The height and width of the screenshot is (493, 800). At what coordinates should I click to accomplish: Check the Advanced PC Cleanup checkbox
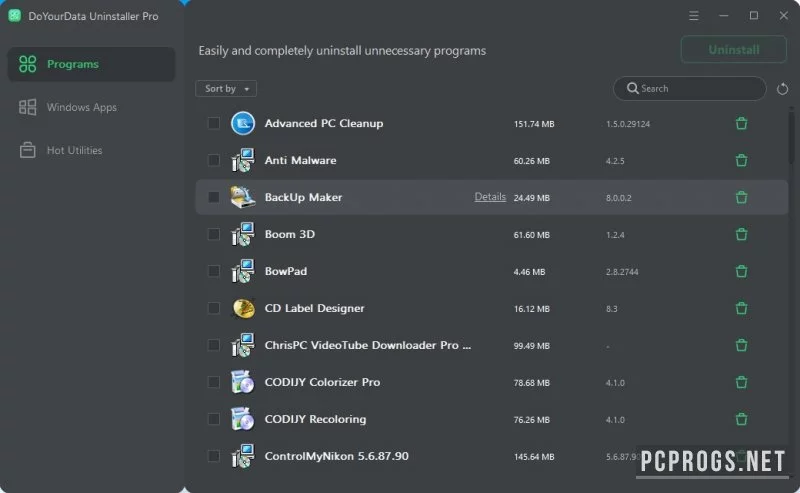point(214,123)
